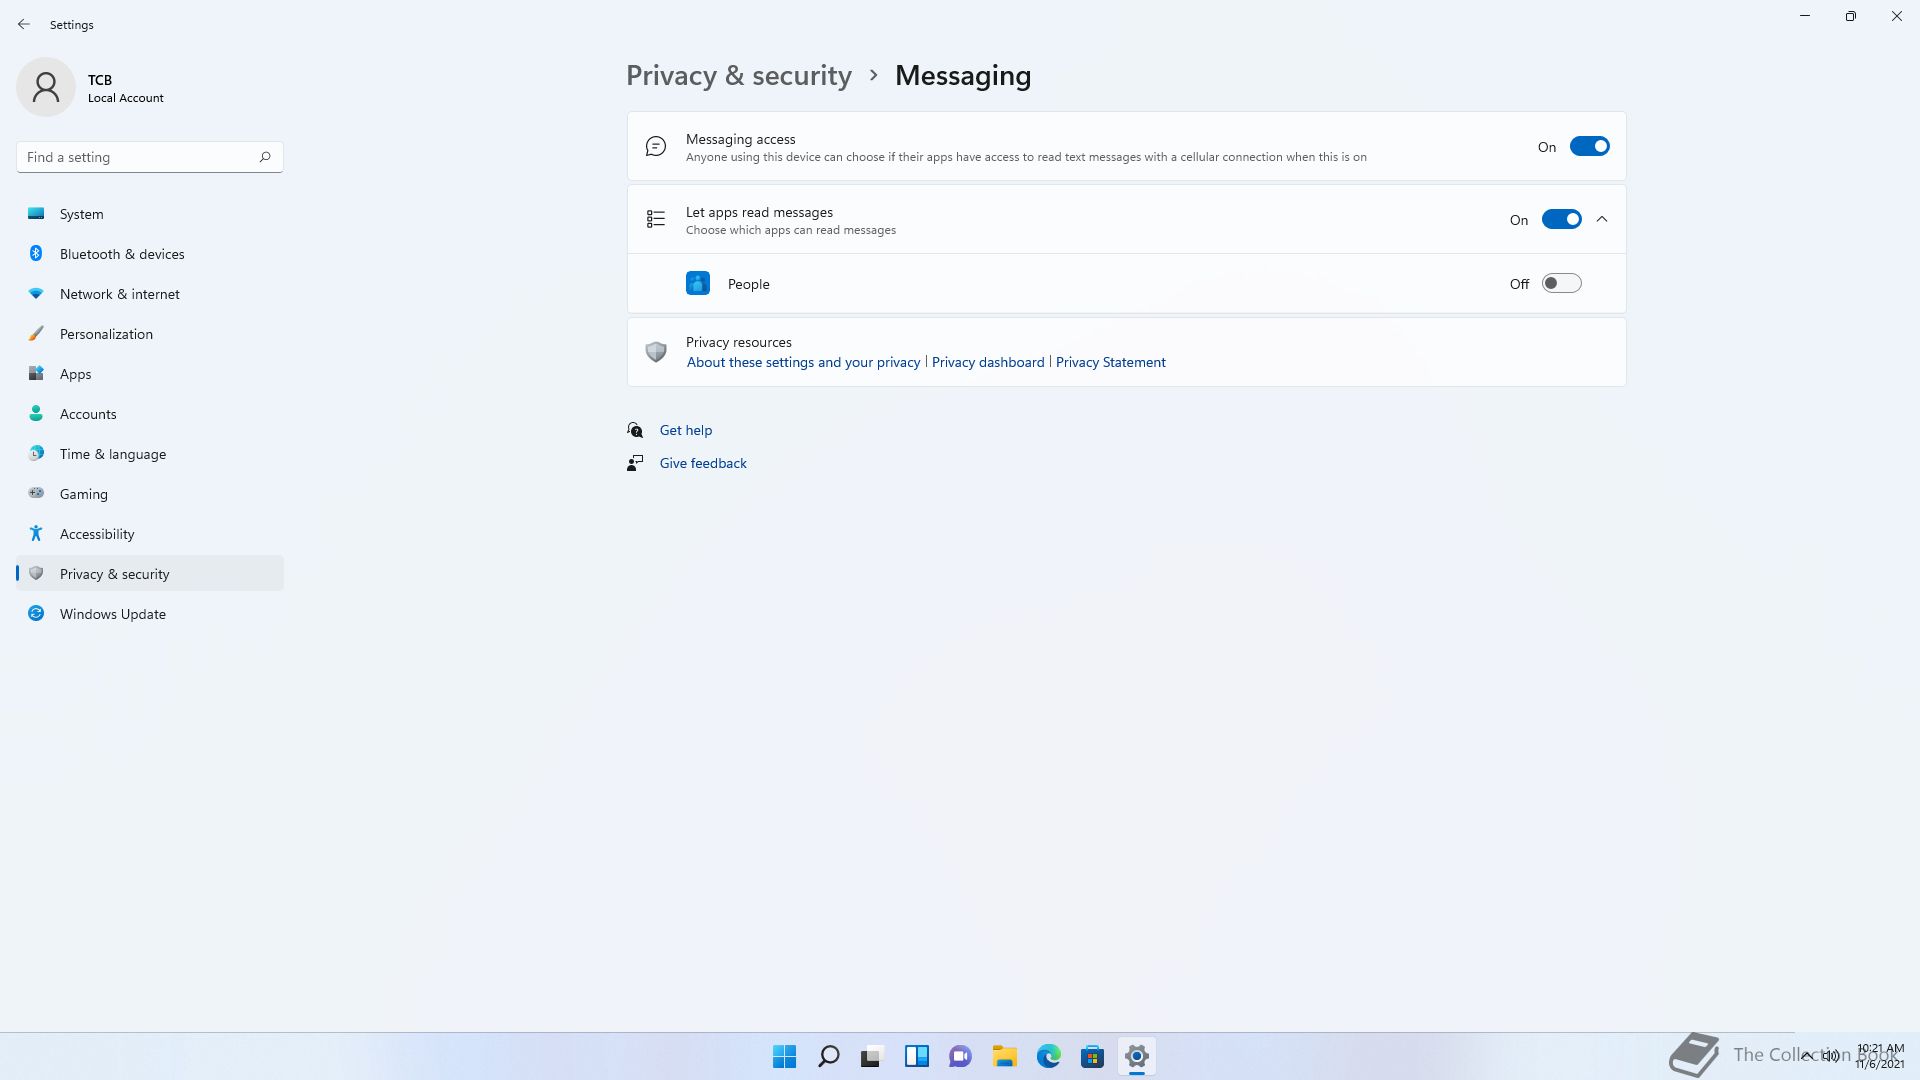Open Widgets from the taskbar
Viewport: 1920px width, 1080px height.
click(916, 1056)
